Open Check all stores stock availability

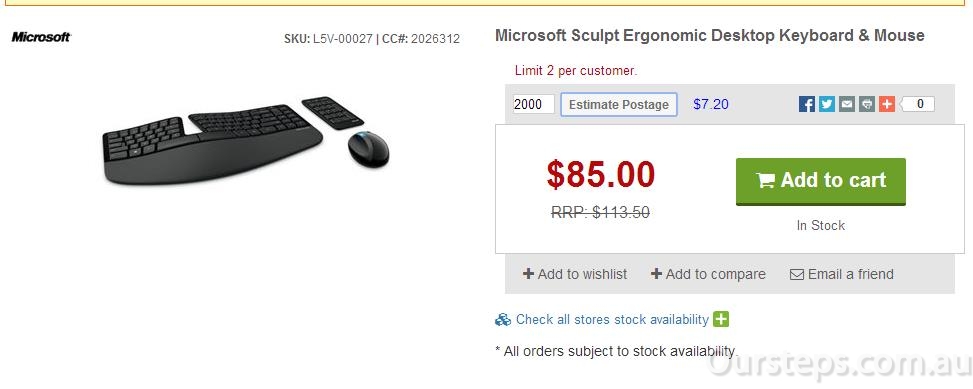click(612, 320)
